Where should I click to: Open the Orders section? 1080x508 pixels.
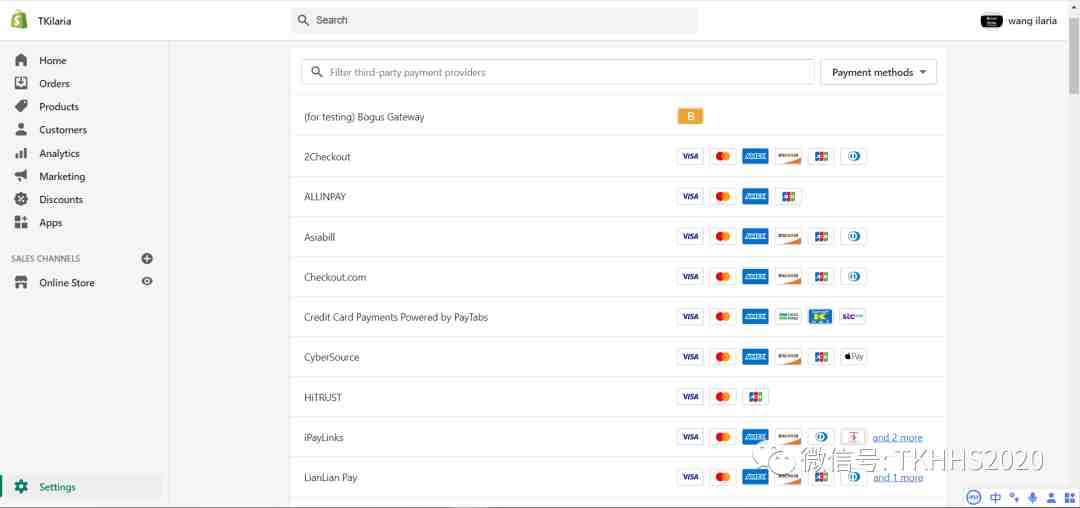pos(54,83)
